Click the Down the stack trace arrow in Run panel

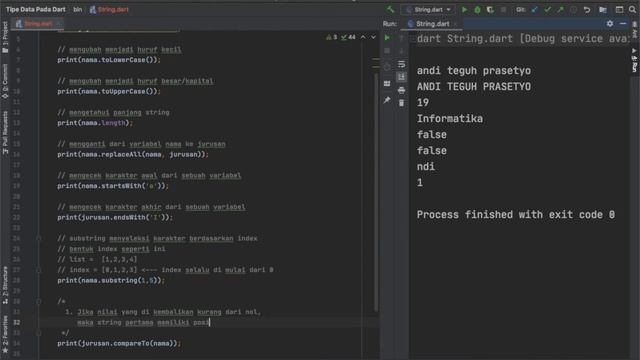[x=402, y=51]
